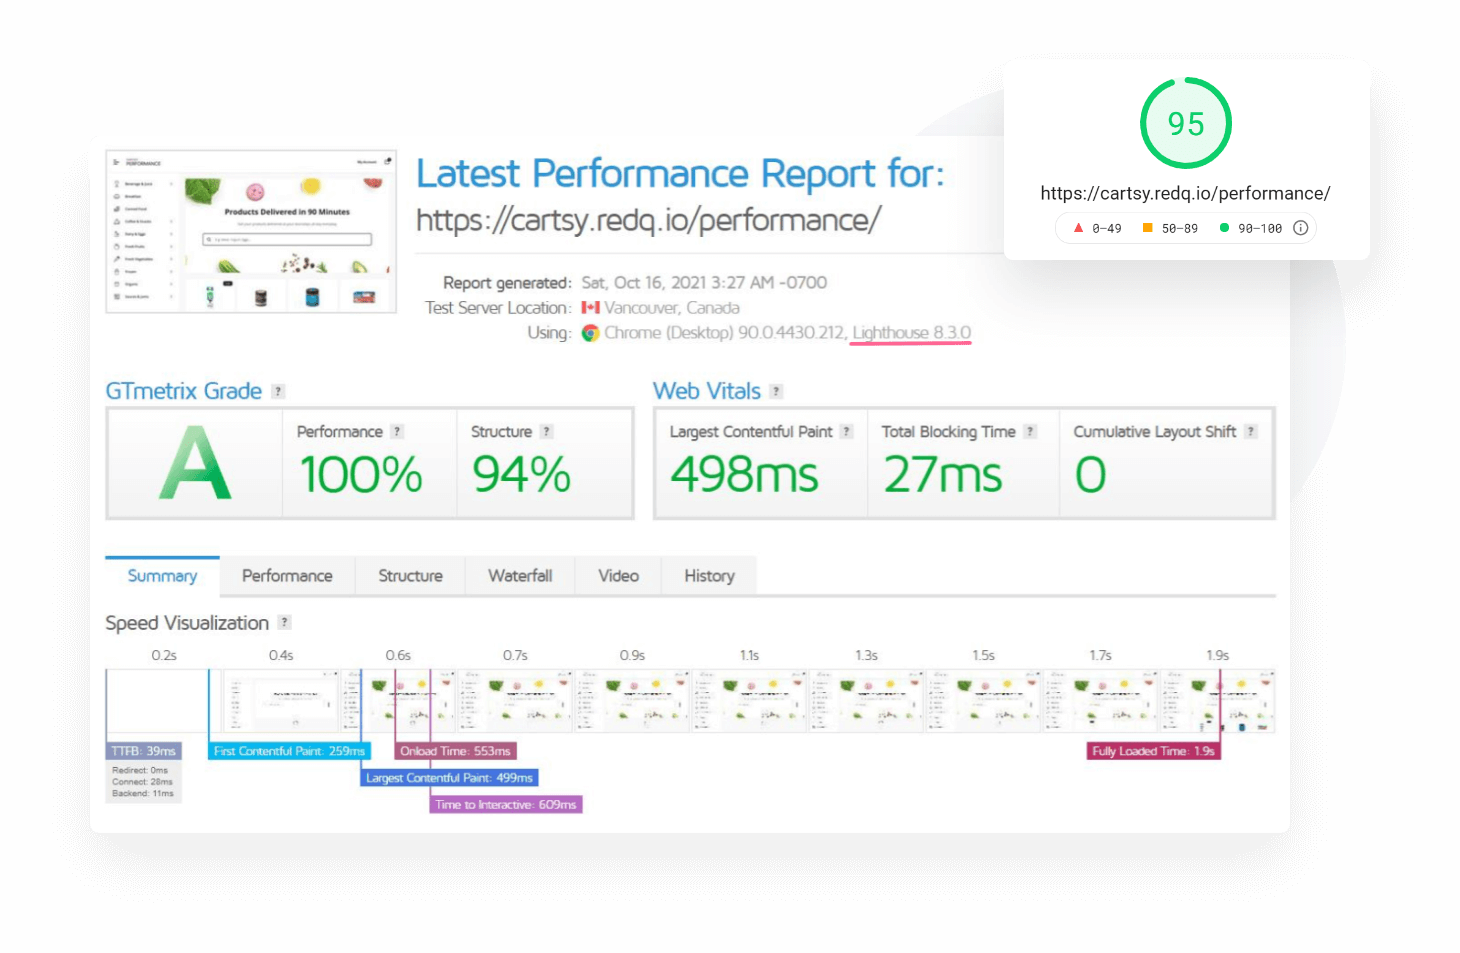Click the filmstrip frame under 1.5s
1460x953 pixels.
point(983,701)
